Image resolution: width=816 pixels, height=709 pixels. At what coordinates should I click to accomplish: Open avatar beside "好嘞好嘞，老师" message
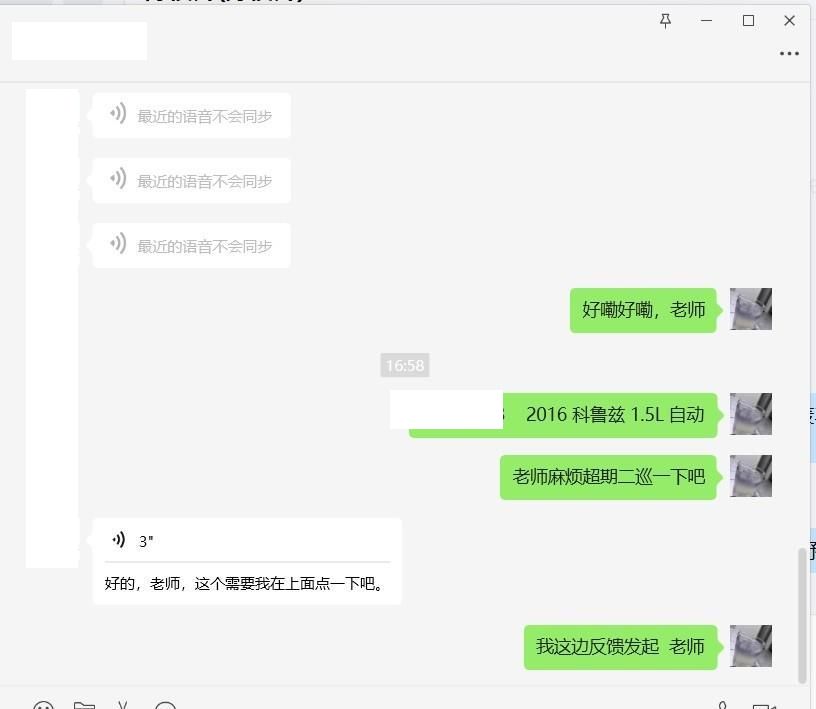[x=750, y=309]
